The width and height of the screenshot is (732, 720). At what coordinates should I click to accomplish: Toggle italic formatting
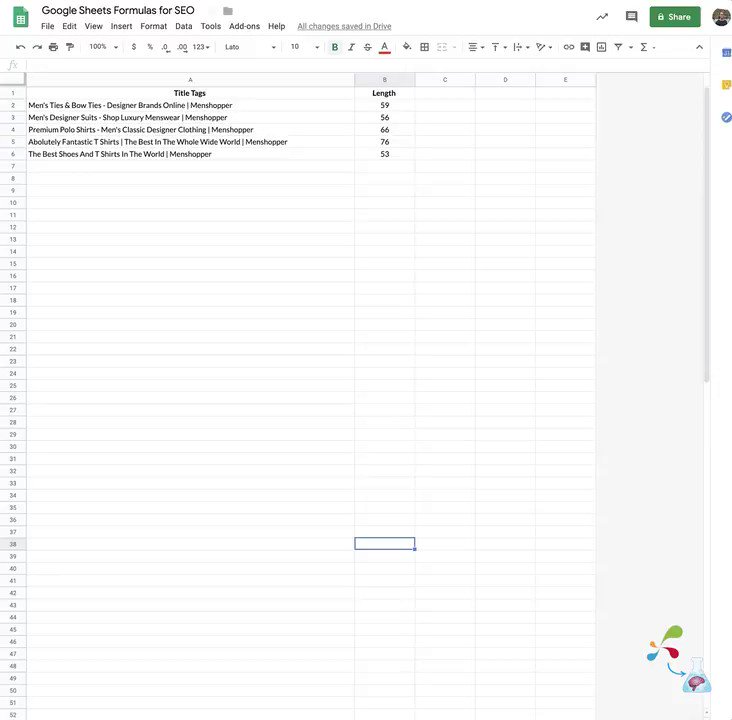point(352,47)
